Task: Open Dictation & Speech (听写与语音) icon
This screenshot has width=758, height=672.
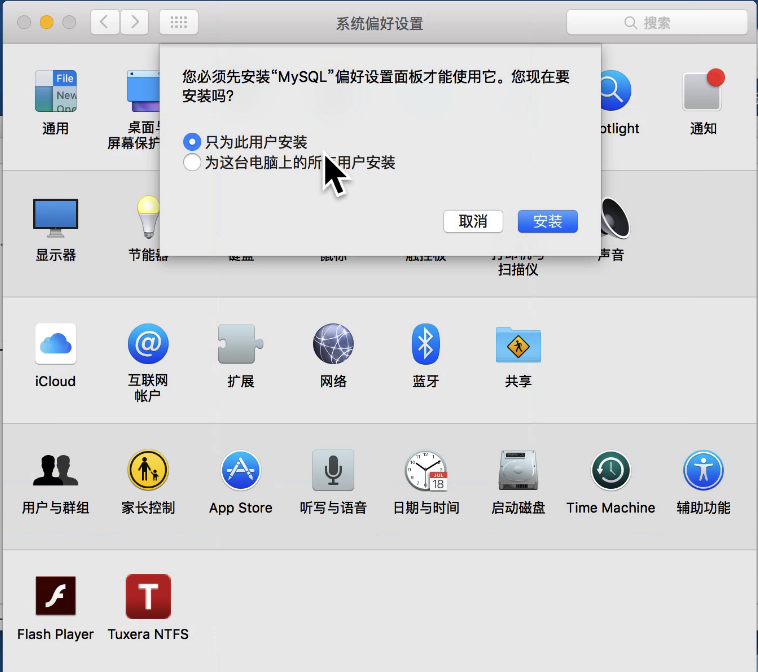Action: (333, 470)
